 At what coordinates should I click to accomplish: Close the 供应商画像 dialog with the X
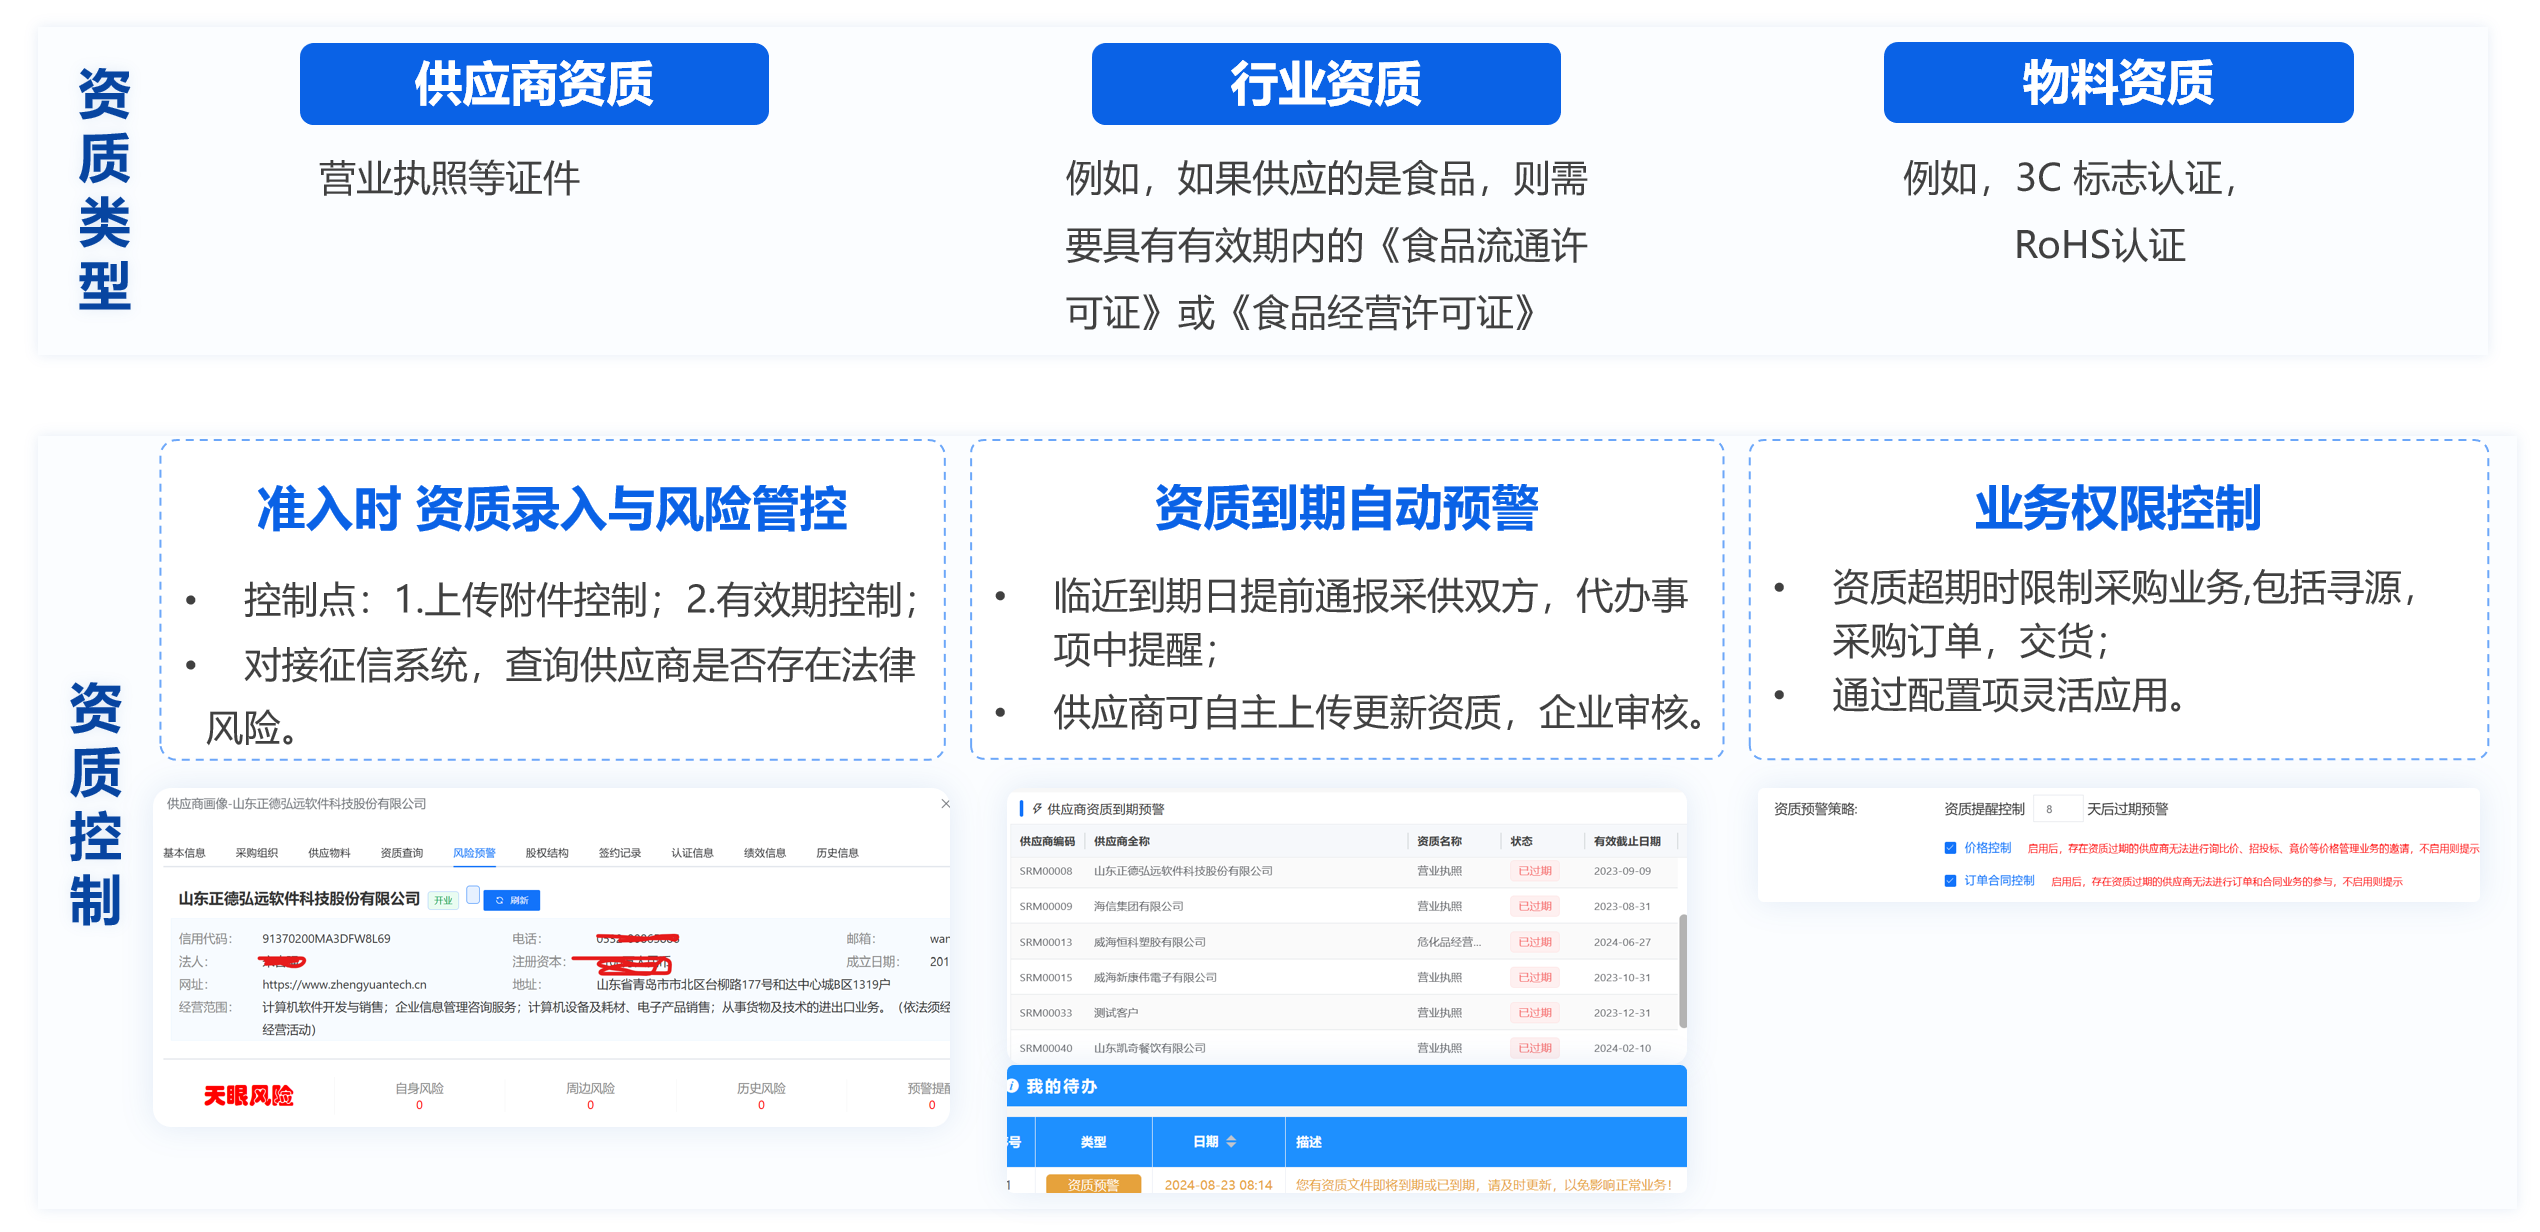pos(945,803)
